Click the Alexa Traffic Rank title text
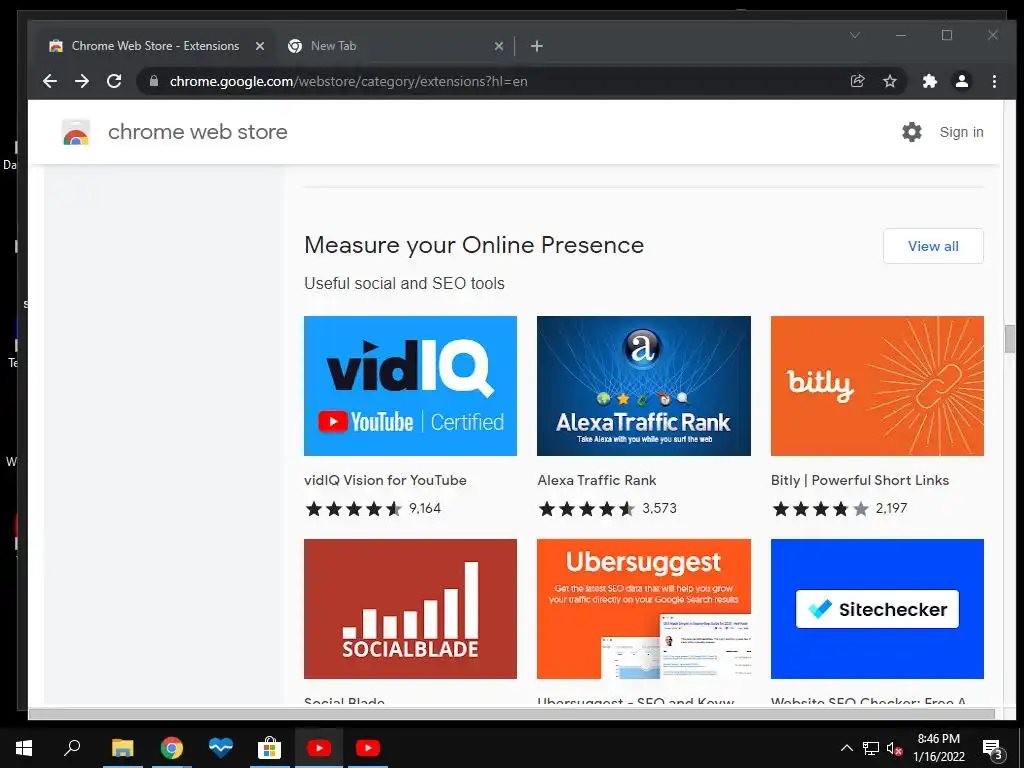Screen dimensions: 1024x768 coord(597,480)
